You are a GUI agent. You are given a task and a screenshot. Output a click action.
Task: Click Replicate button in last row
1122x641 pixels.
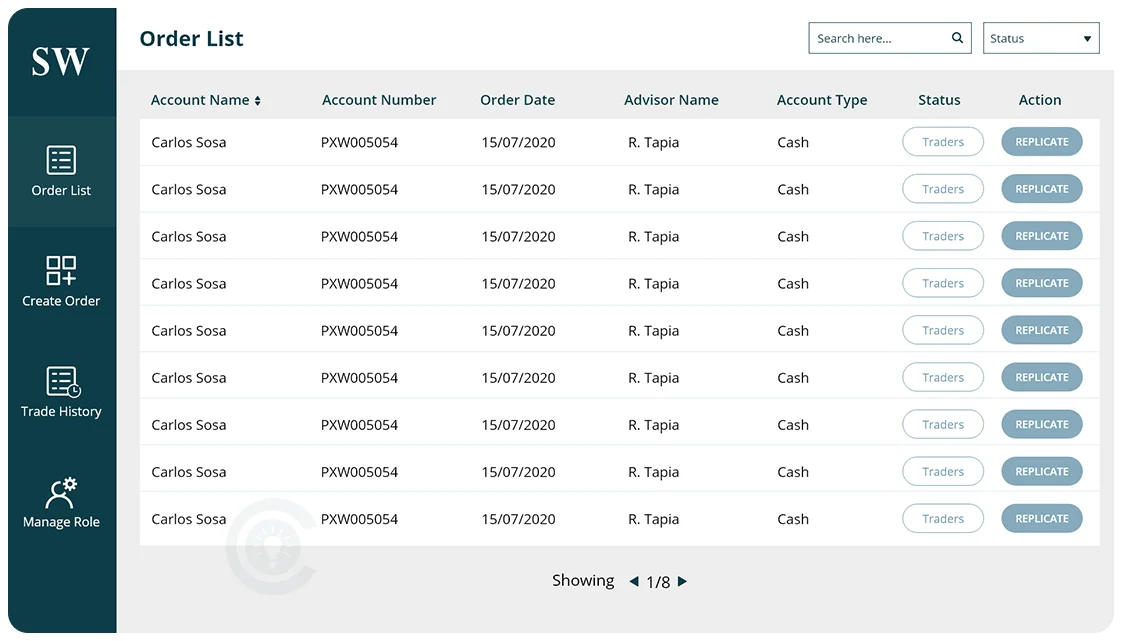(1041, 519)
